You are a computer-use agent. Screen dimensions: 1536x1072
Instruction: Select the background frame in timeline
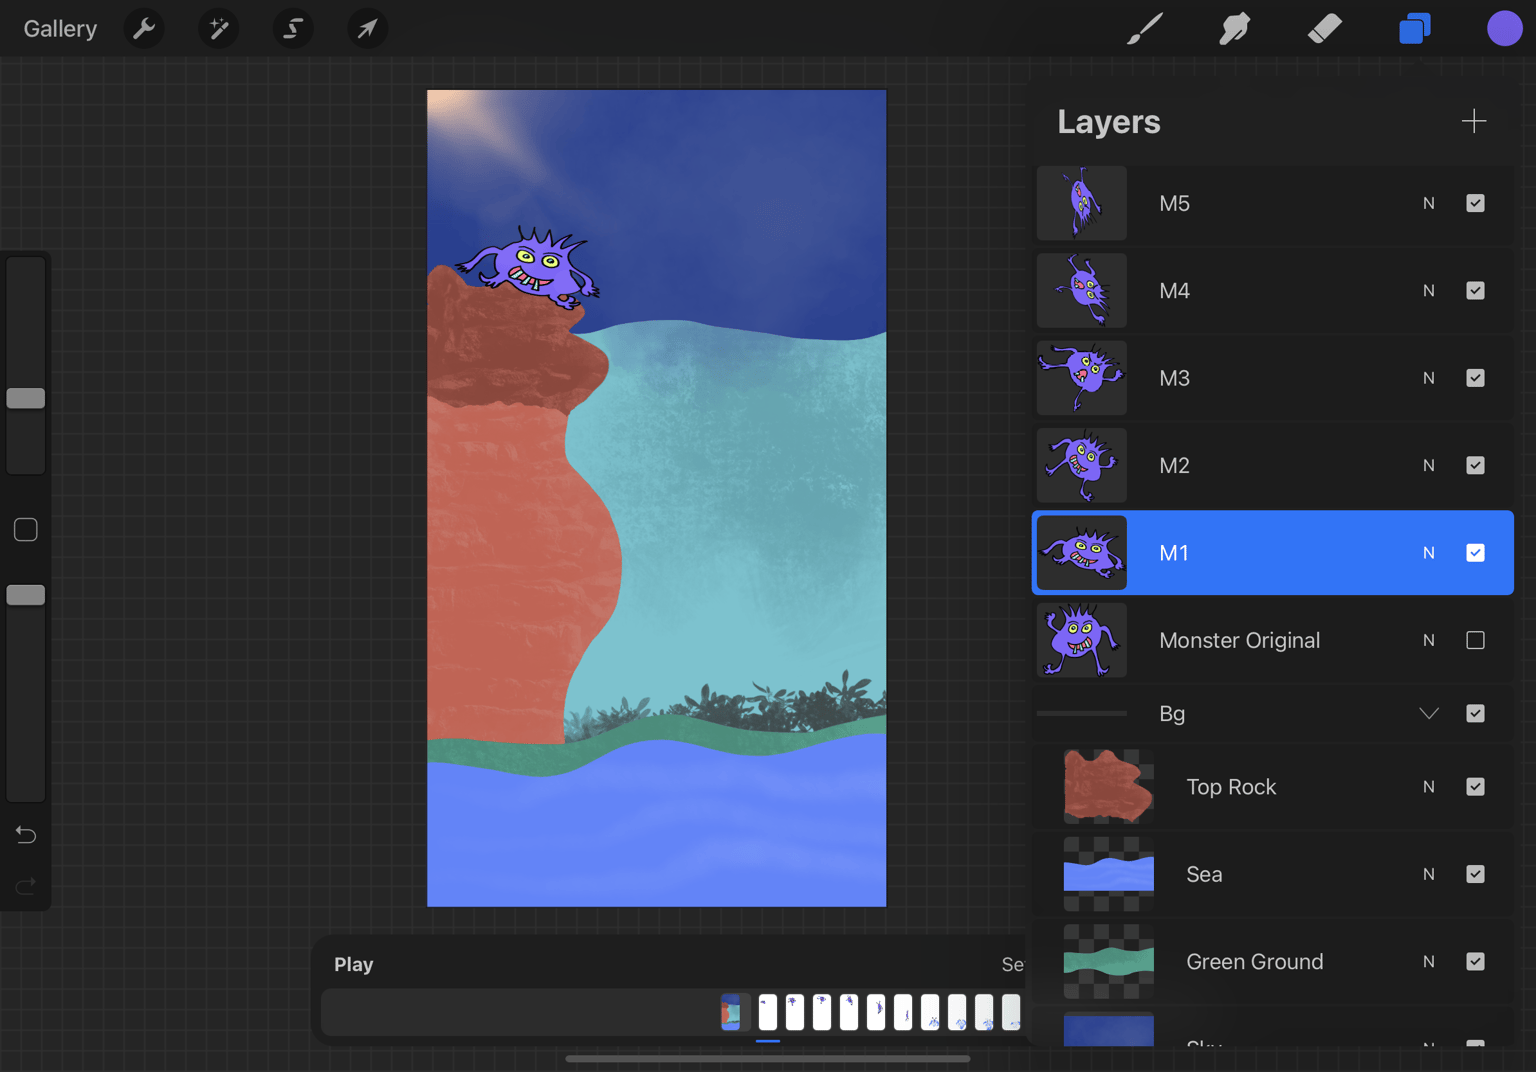731,1012
